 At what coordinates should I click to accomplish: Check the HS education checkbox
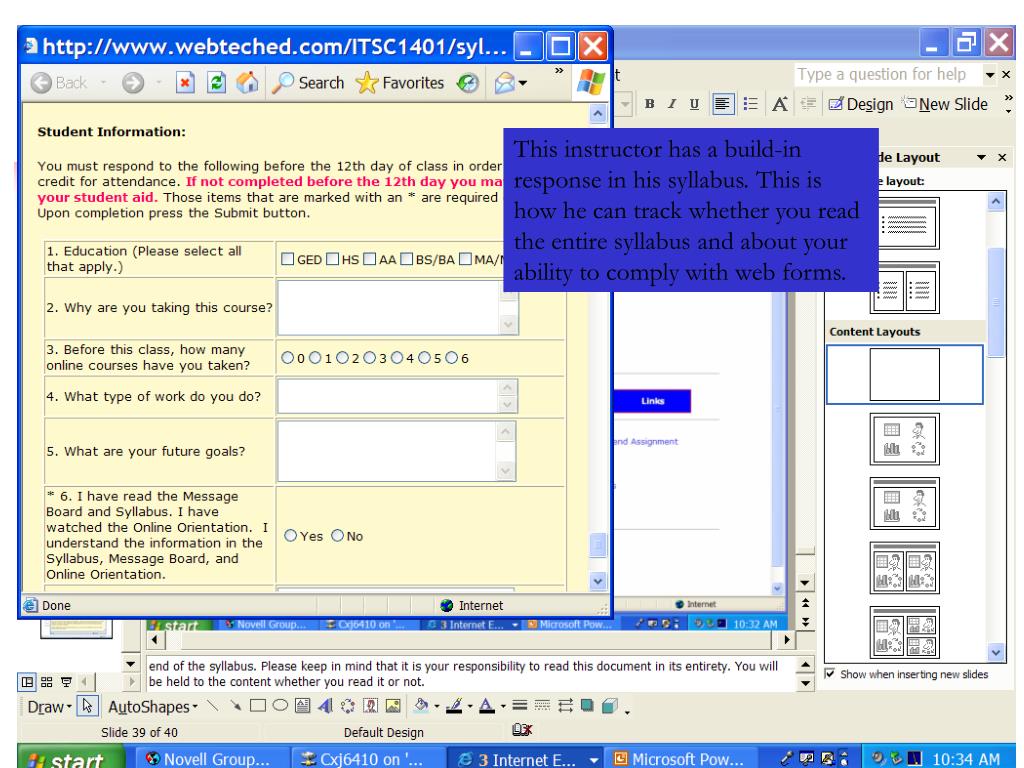coord(332,259)
